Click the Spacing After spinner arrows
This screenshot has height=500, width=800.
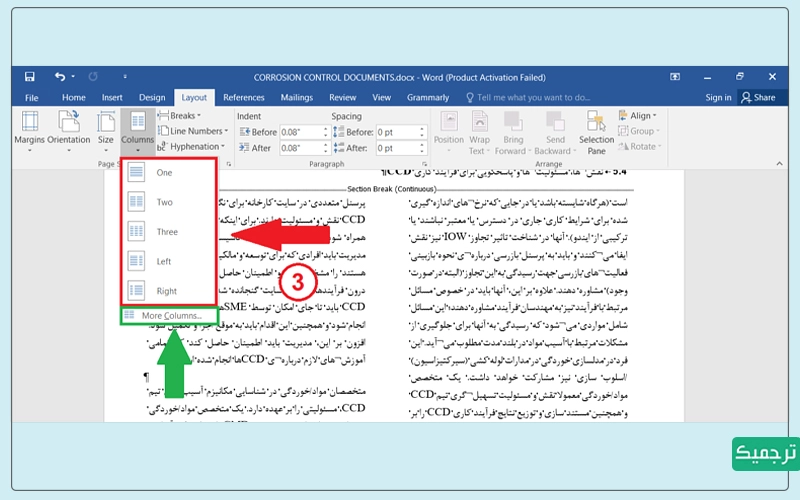[x=422, y=148]
